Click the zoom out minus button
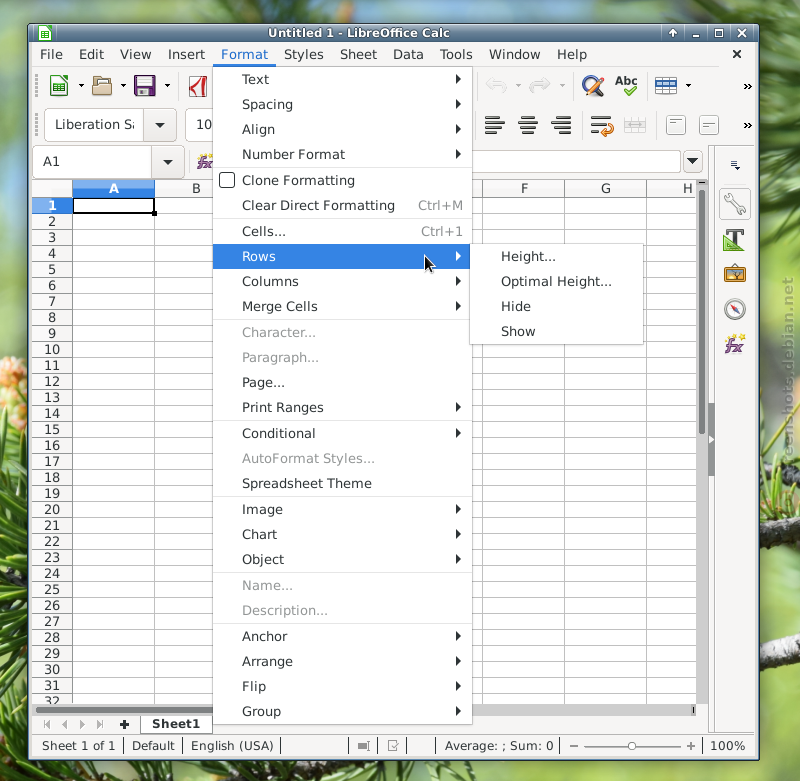 pyautogui.click(x=574, y=746)
